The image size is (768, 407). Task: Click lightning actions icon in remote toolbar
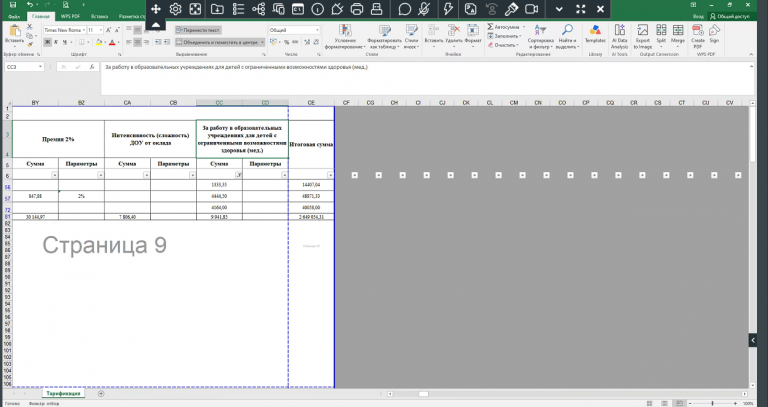click(448, 9)
